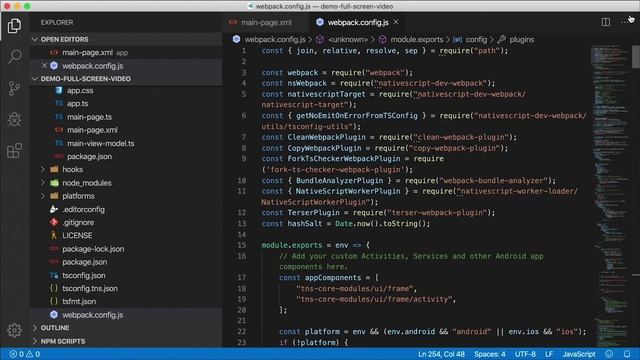Open package-lock.json file
Viewport: 640px width, 360px height.
click(93, 249)
